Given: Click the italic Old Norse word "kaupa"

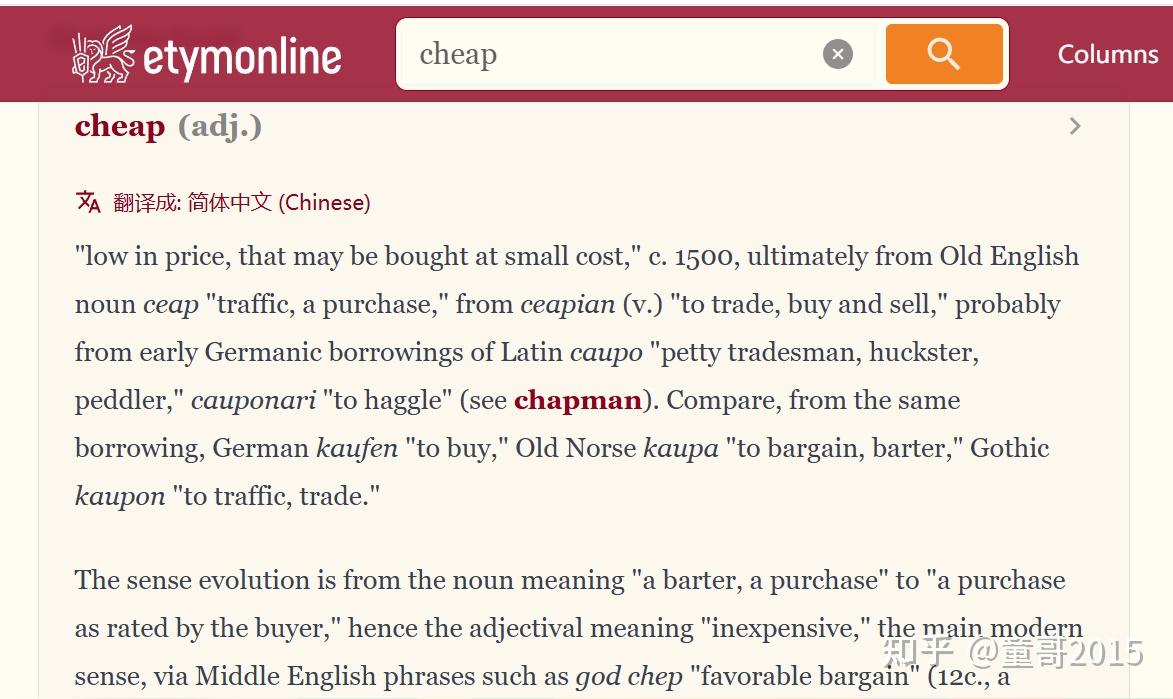Looking at the screenshot, I should pyautogui.click(x=680, y=448).
